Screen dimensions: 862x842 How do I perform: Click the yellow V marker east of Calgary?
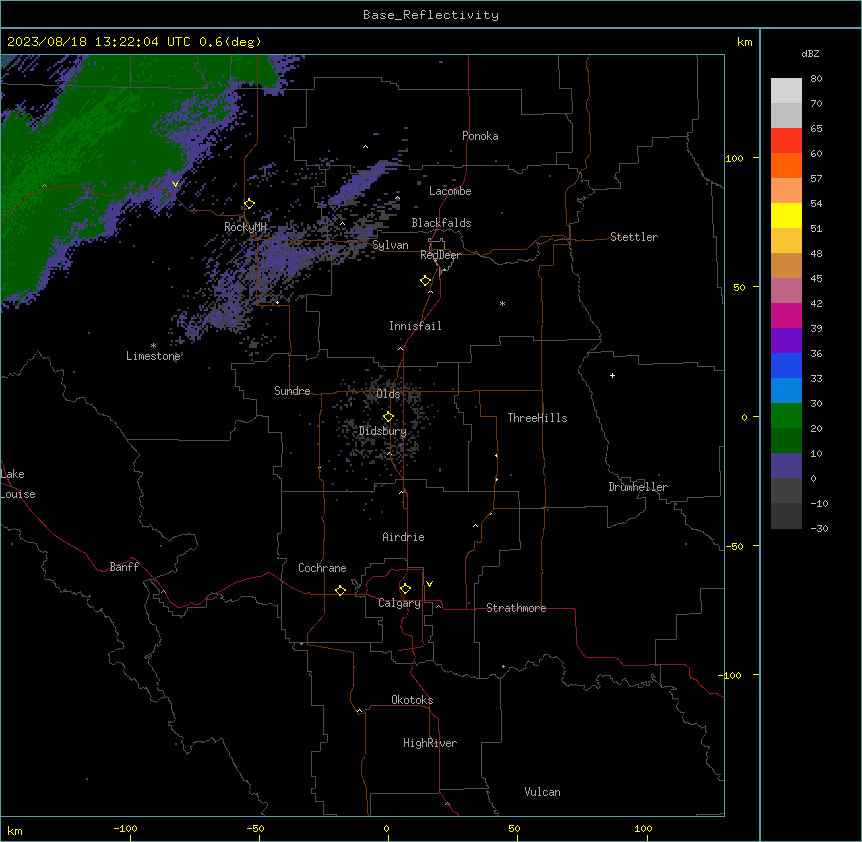429,584
